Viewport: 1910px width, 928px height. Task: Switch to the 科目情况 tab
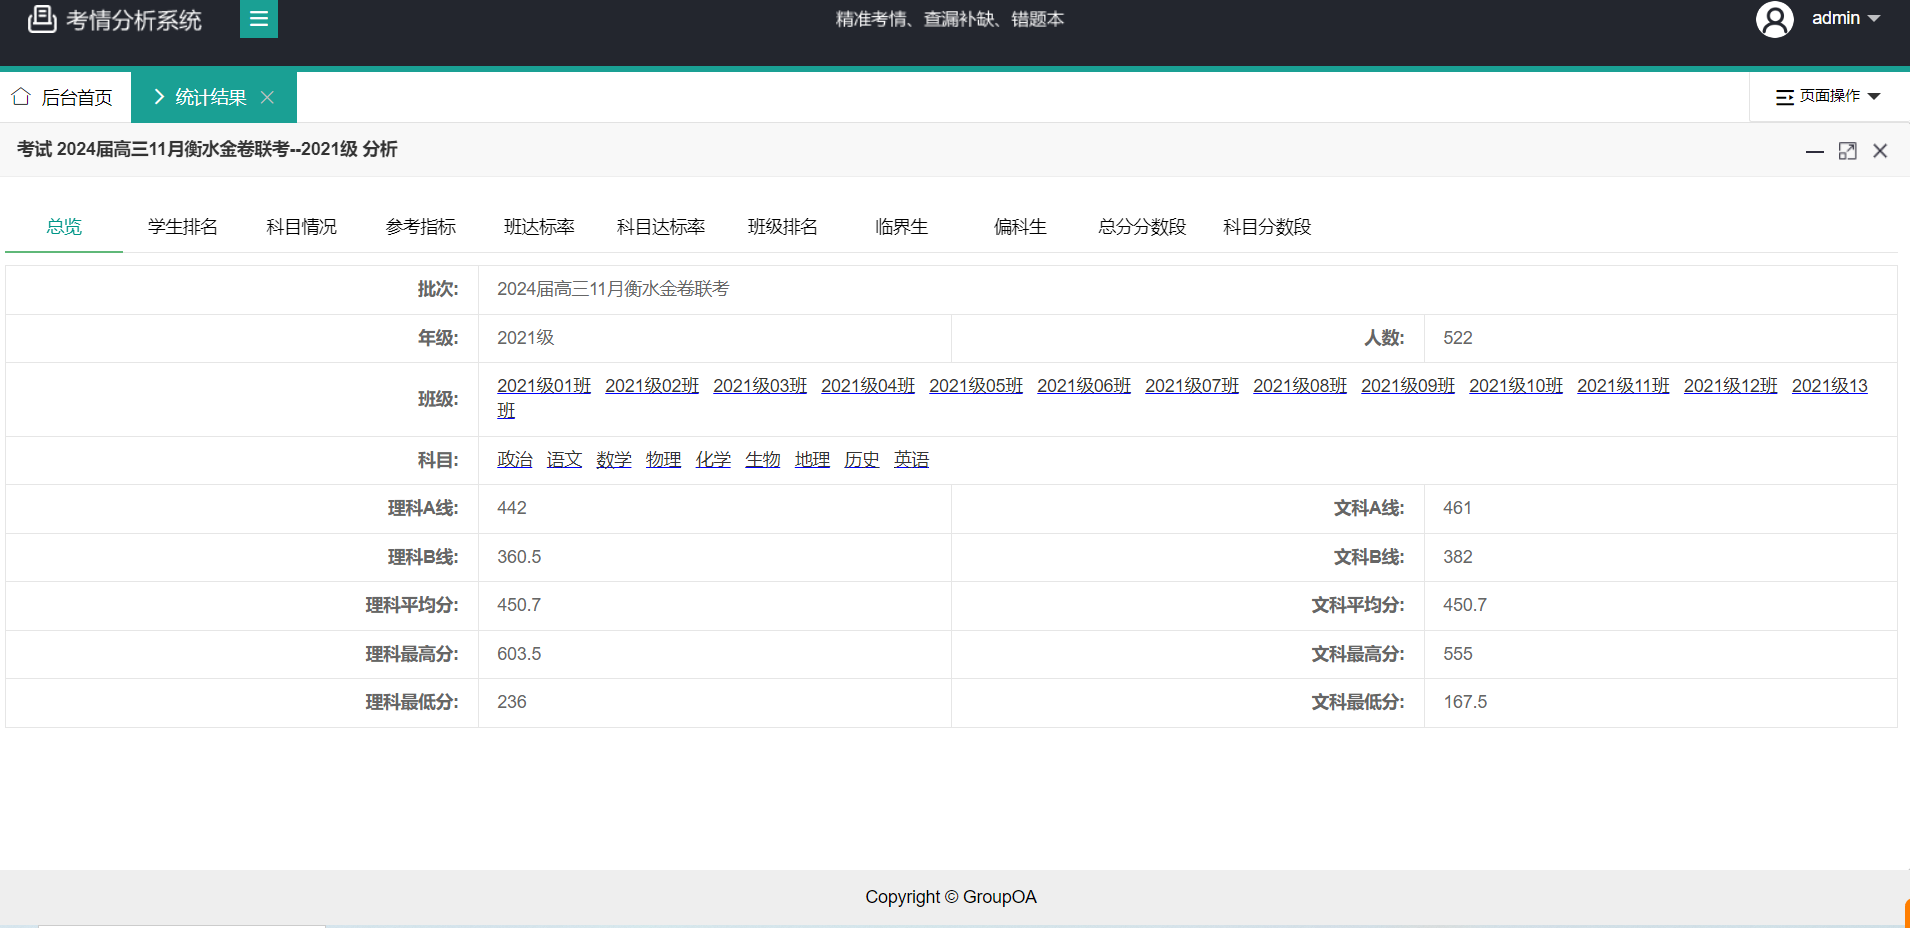coord(301,227)
